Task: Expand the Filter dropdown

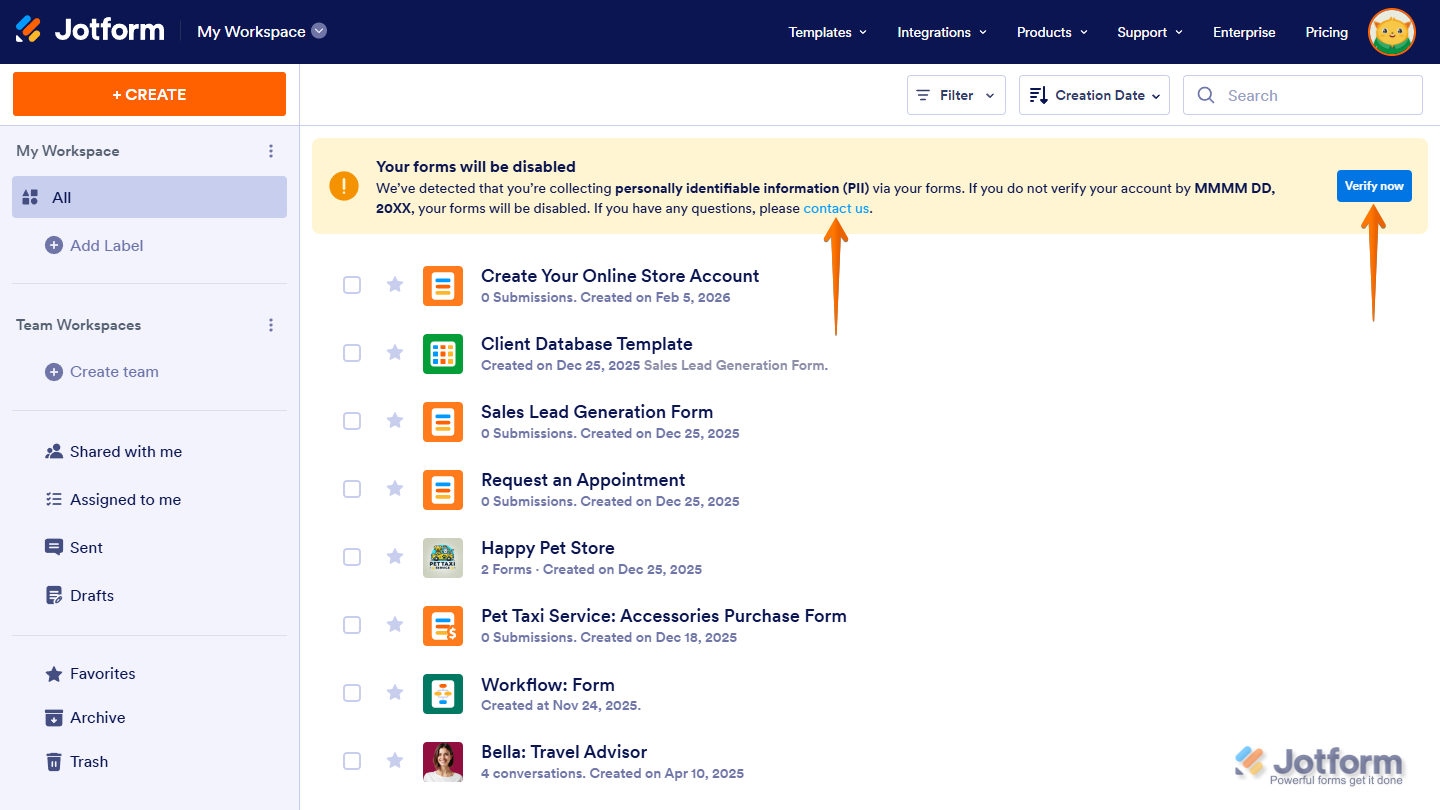Action: tap(956, 95)
